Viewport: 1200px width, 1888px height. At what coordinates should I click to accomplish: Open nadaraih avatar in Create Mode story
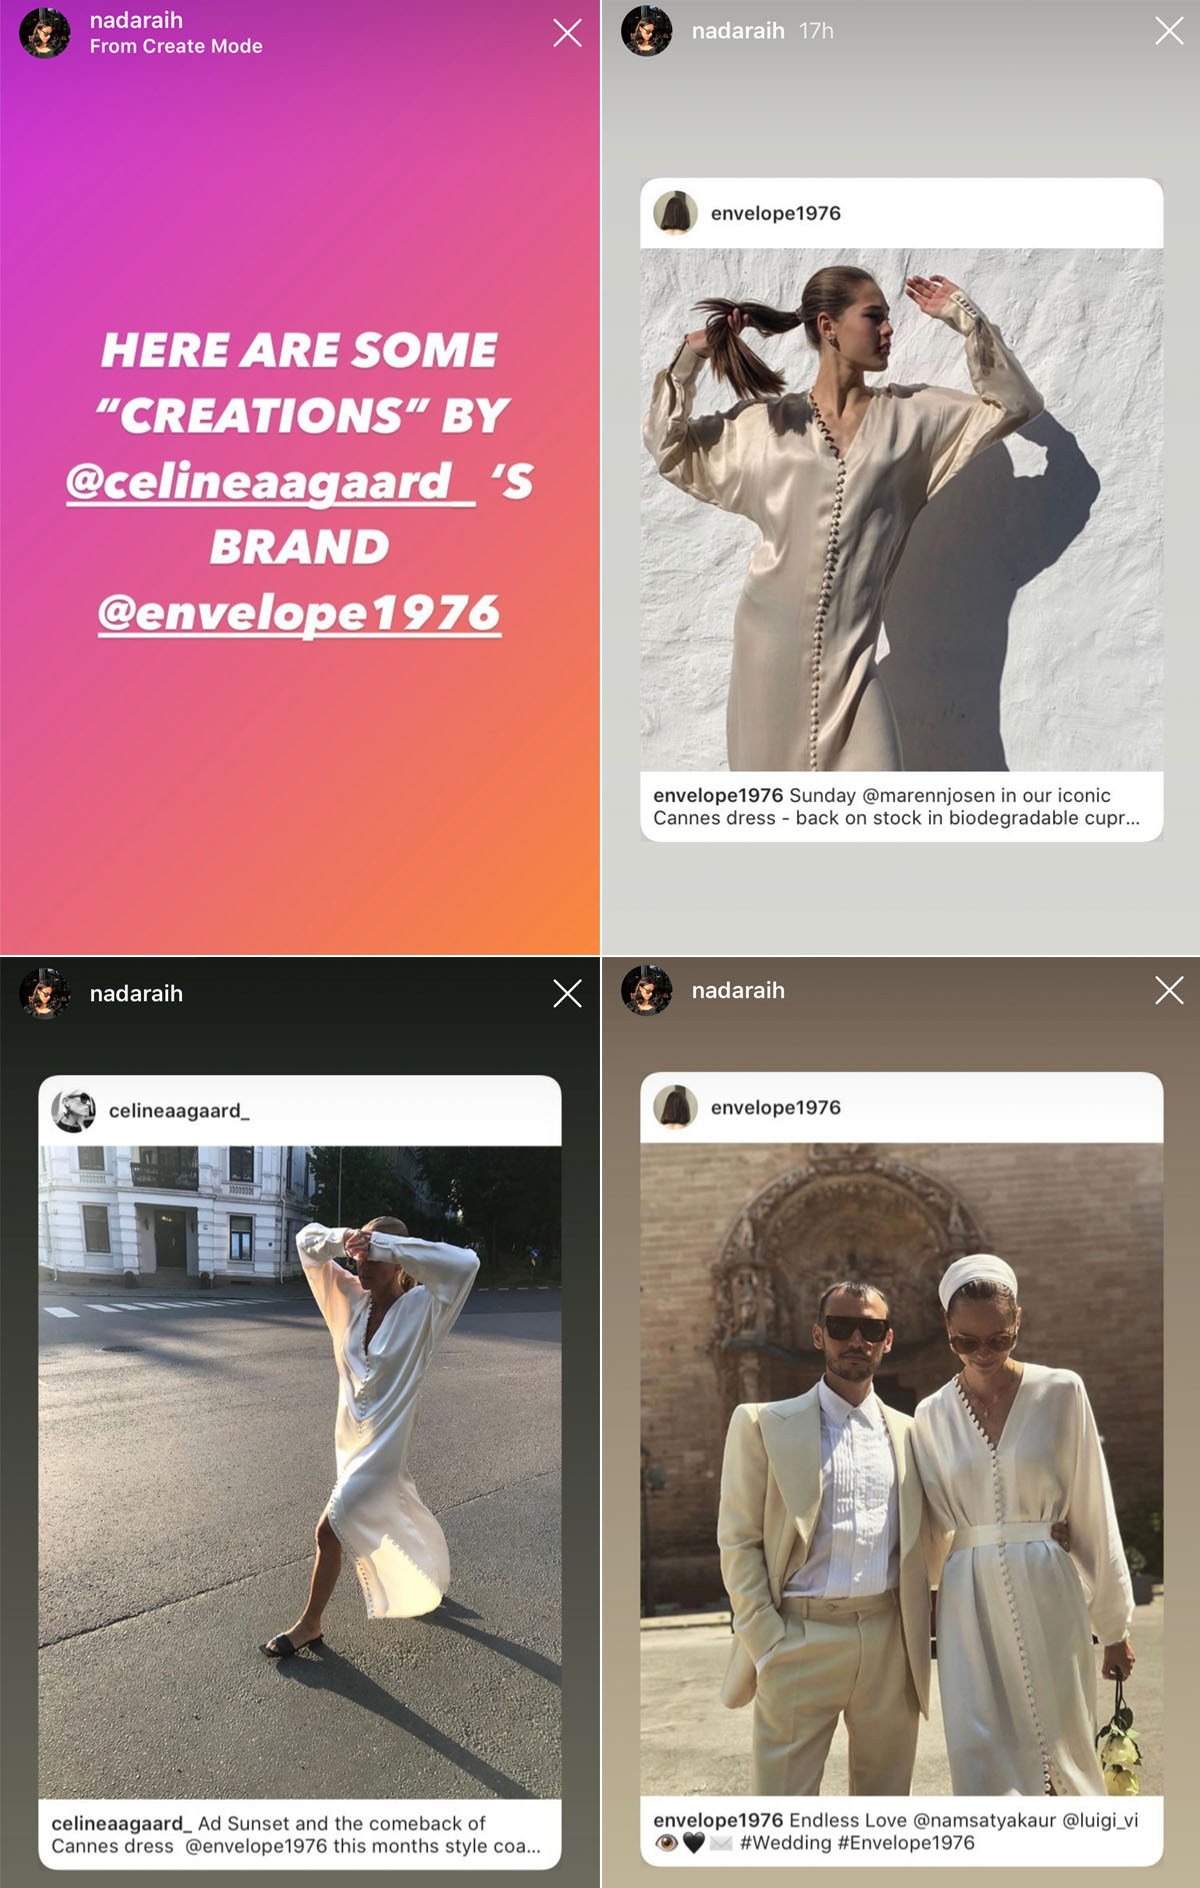click(45, 32)
